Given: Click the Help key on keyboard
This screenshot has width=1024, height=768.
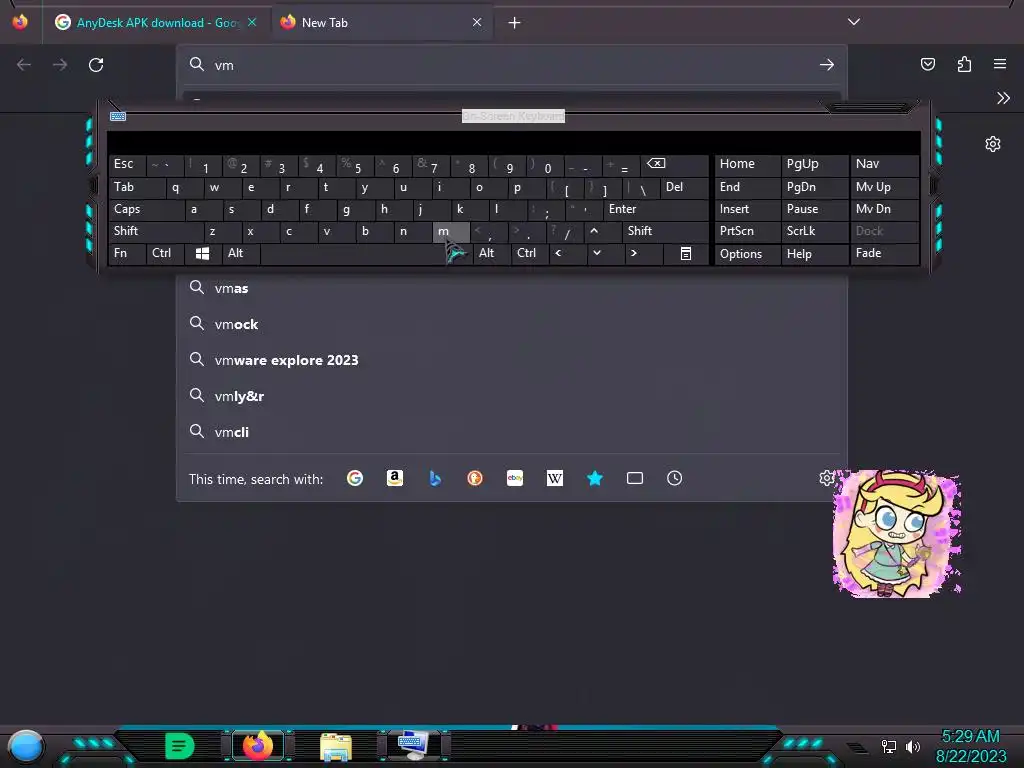Looking at the screenshot, I should pyautogui.click(x=814, y=253).
